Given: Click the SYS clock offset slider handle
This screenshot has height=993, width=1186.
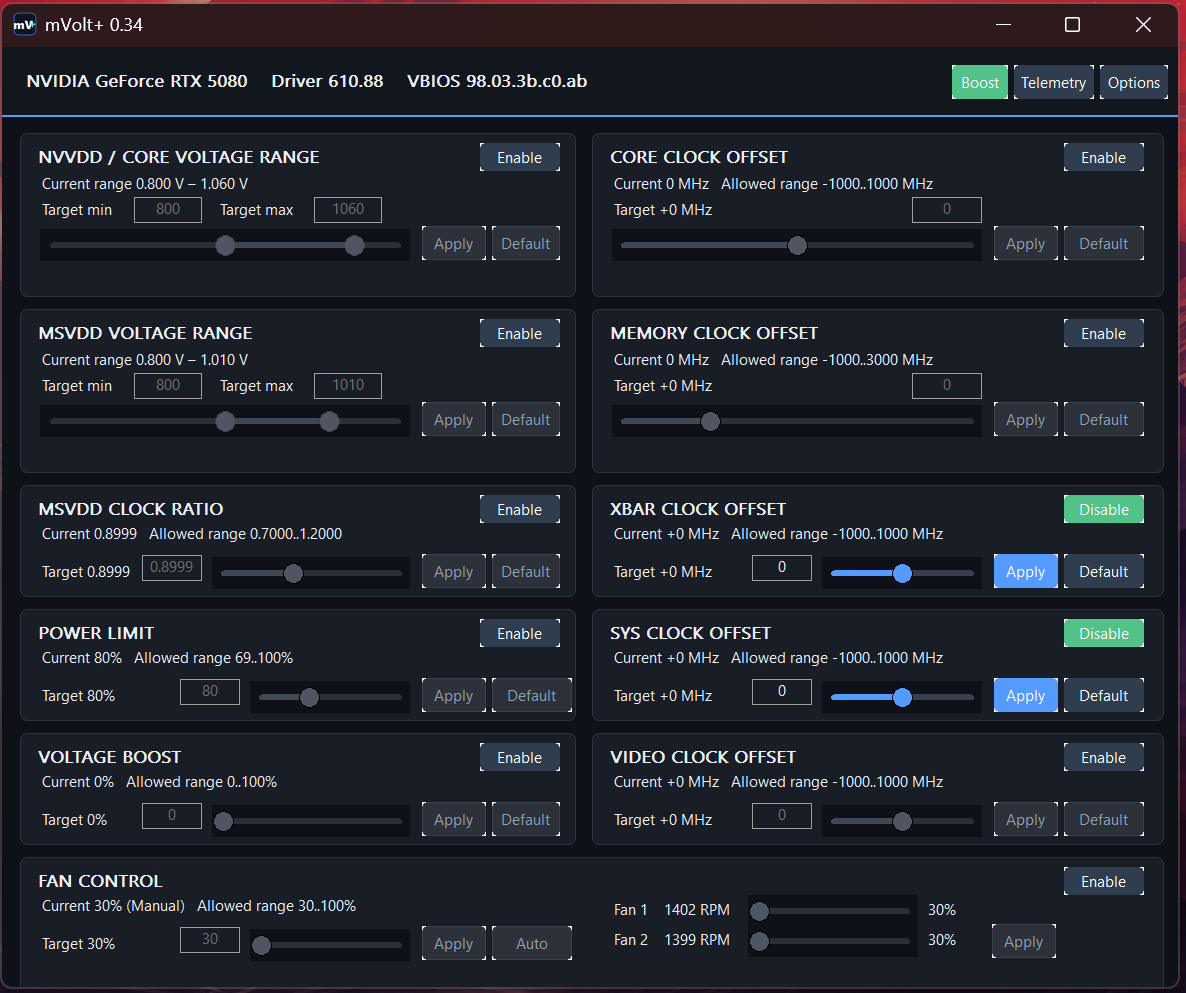Looking at the screenshot, I should point(902,697).
